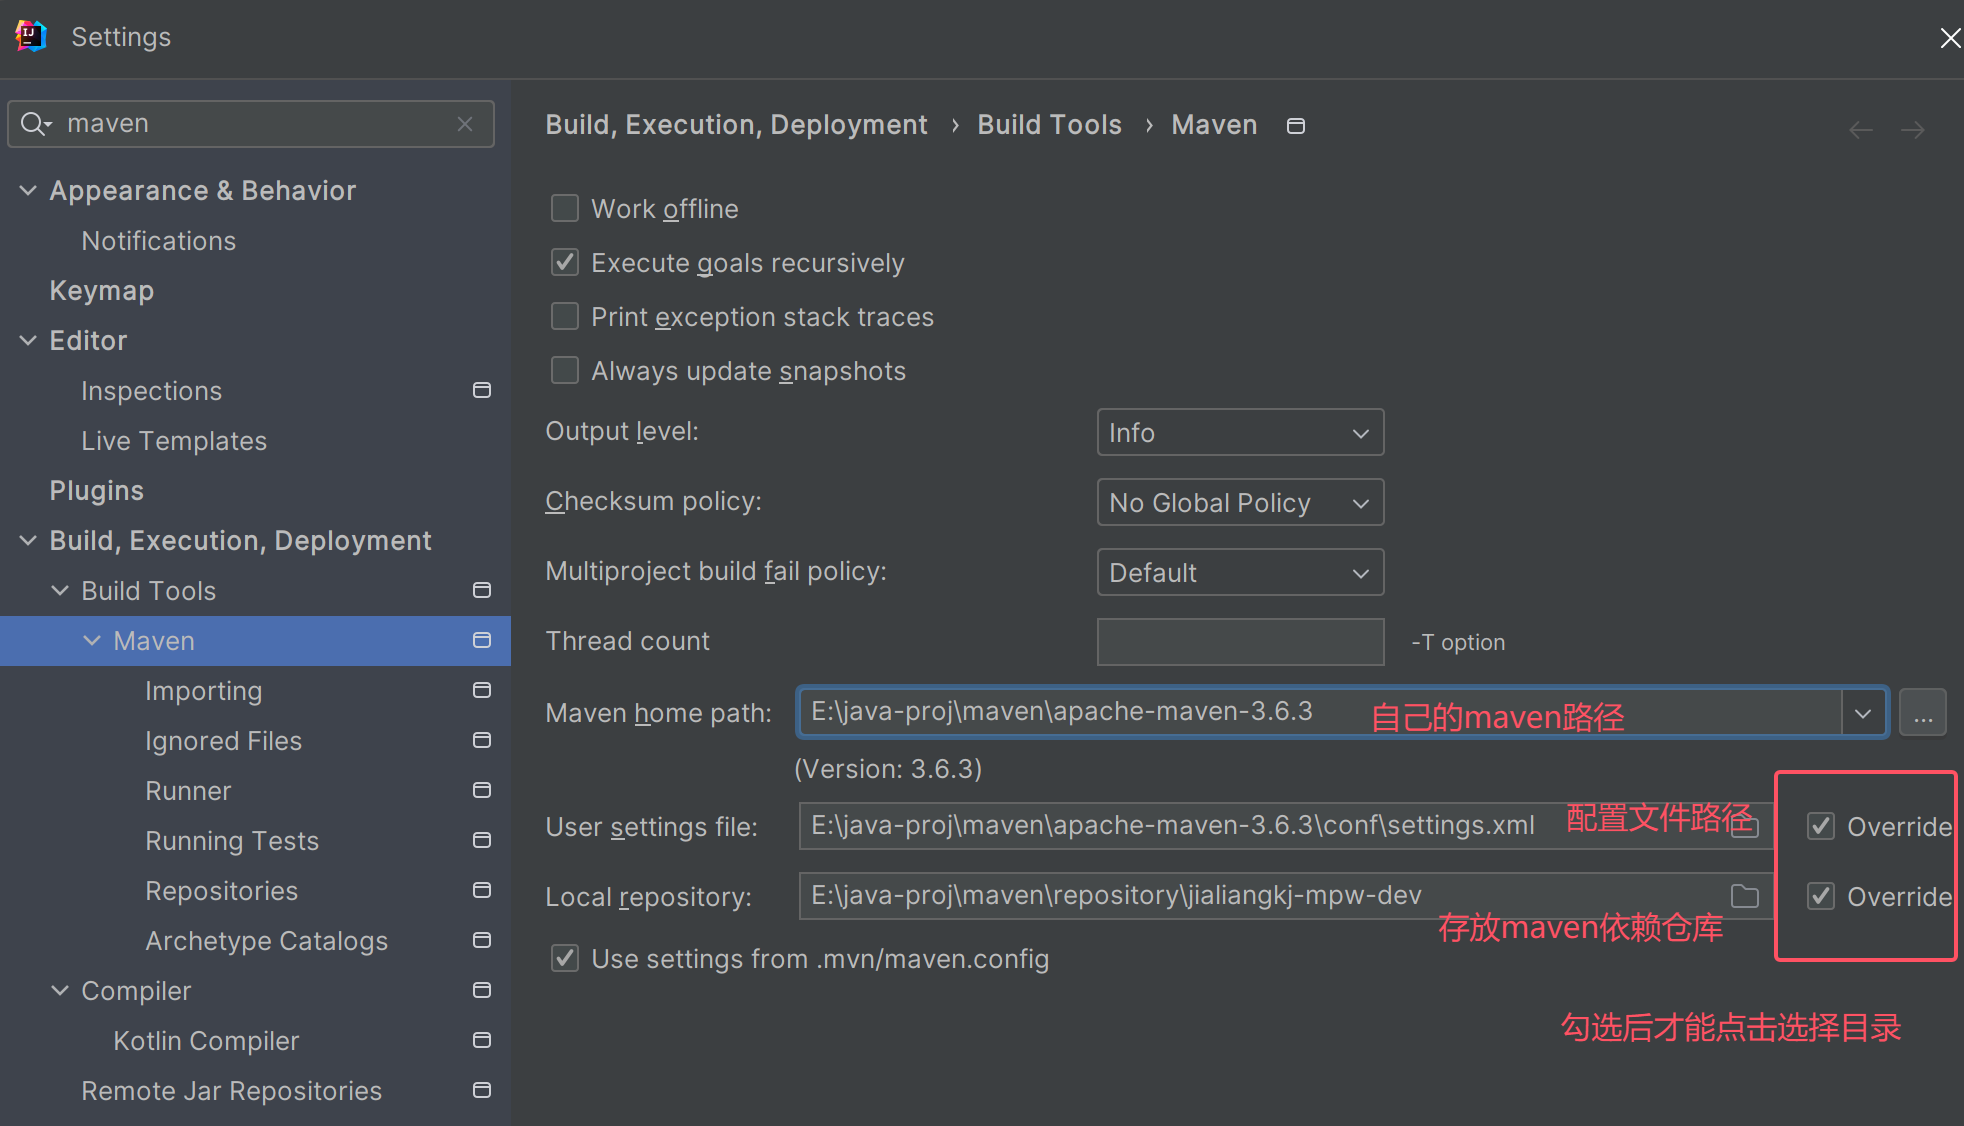
Task: Click the project icon beside Inspections
Action: pos(482,390)
